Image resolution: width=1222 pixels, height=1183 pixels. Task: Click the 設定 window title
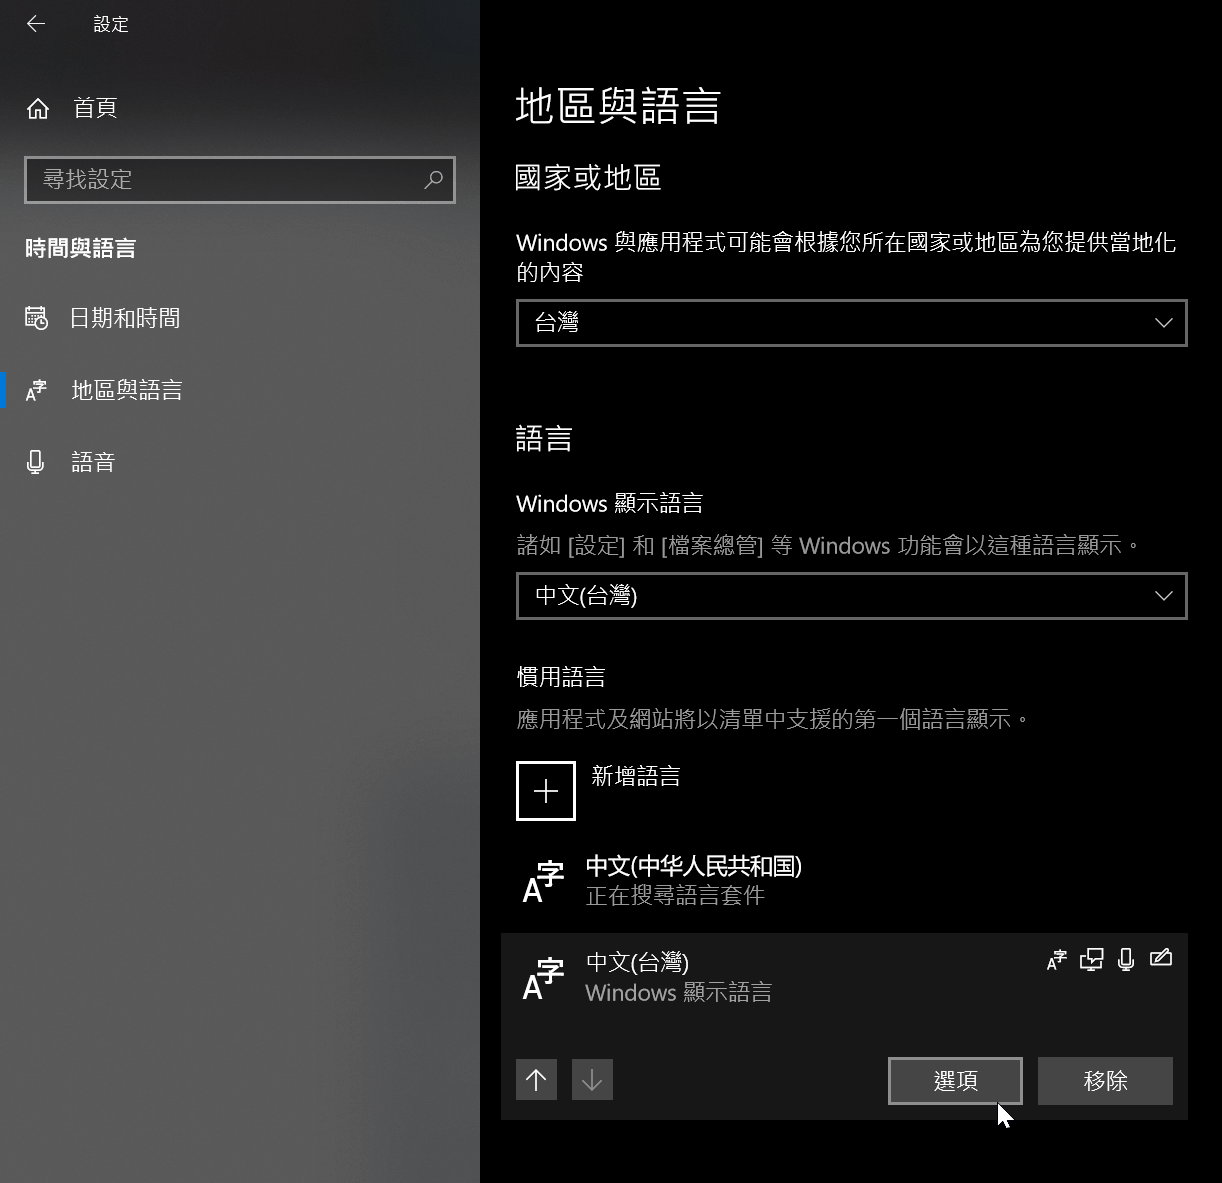(111, 25)
